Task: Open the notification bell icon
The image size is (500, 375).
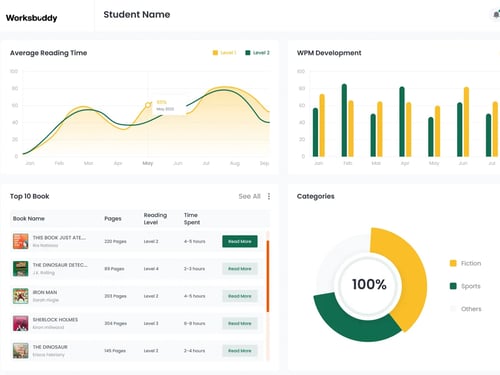Action: [x=496, y=15]
